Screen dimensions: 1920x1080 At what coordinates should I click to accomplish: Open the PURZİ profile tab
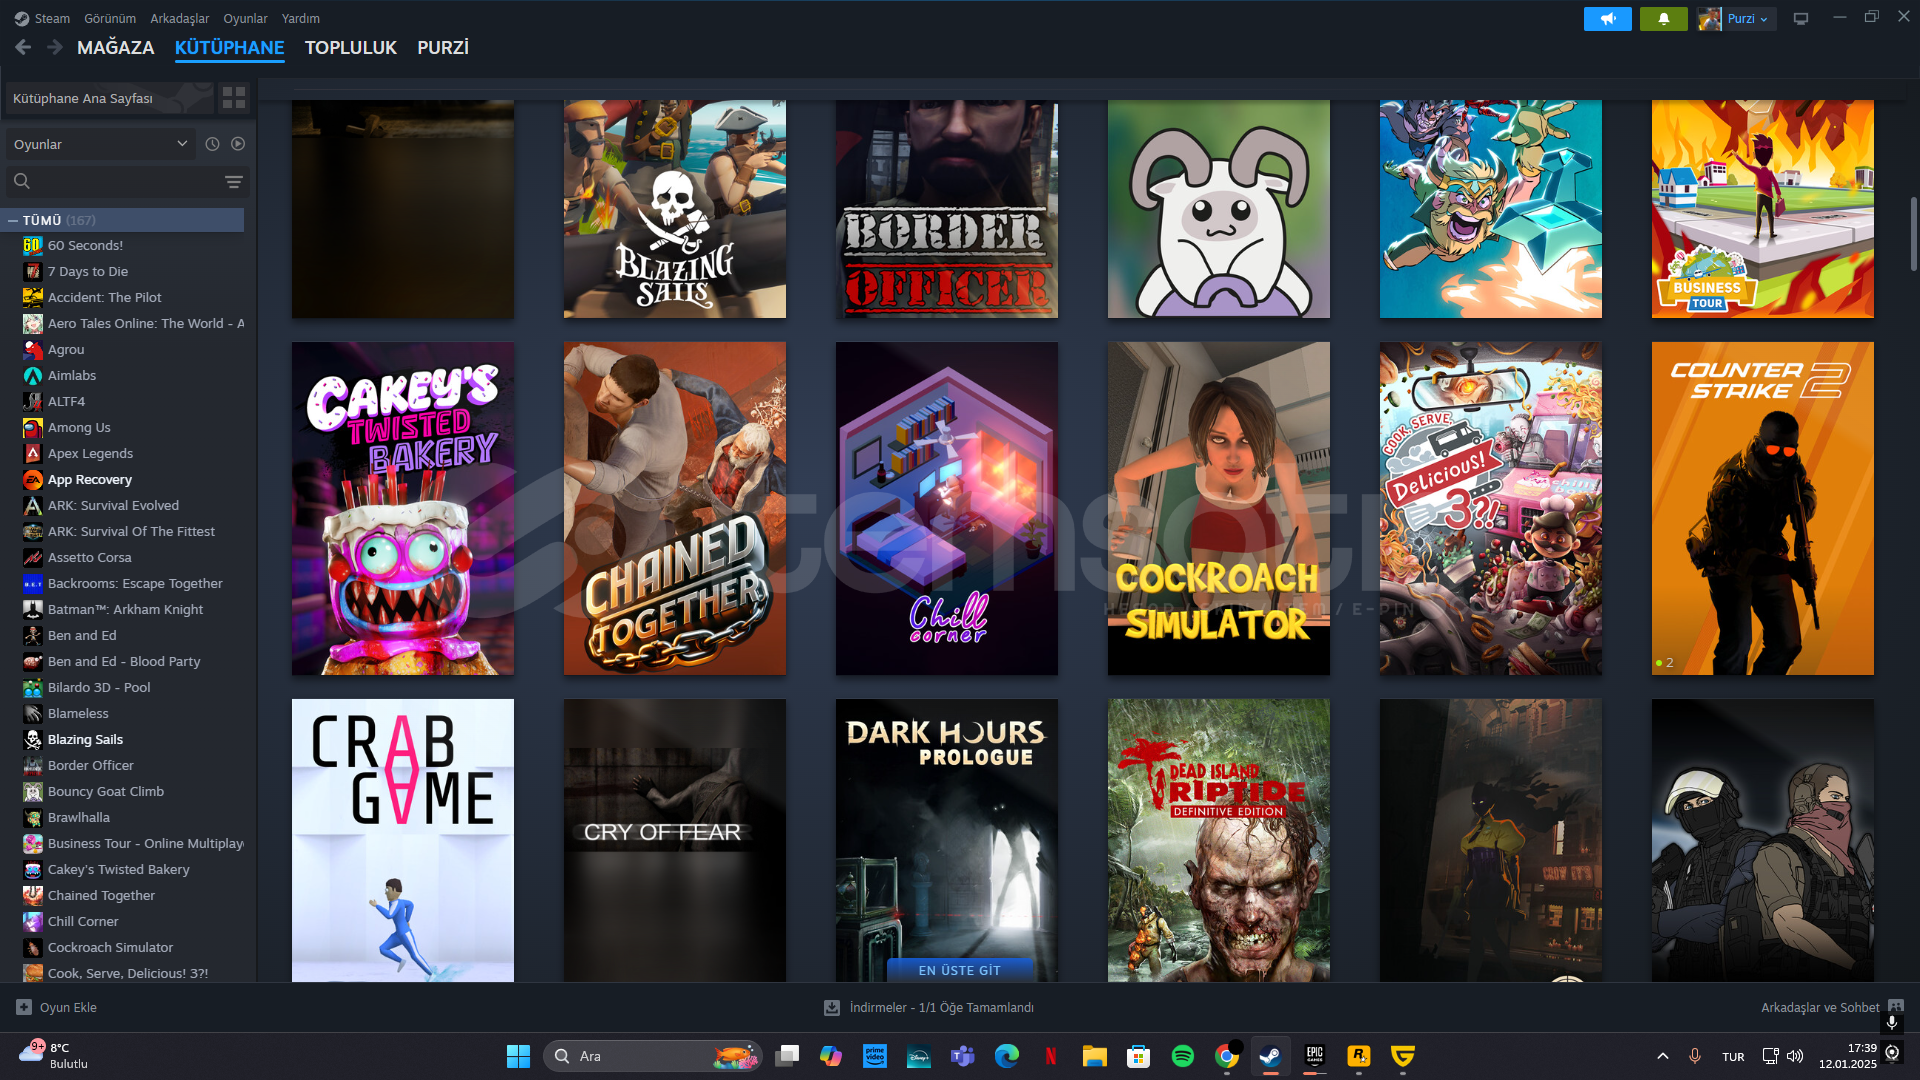tap(443, 47)
